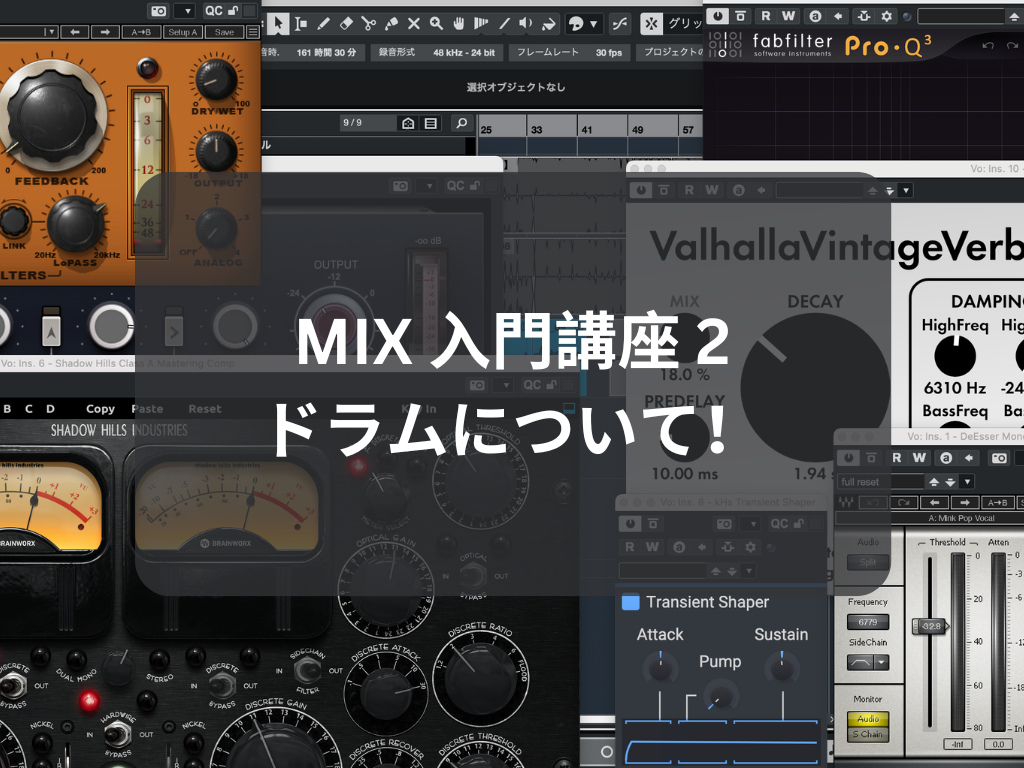
Task: Click the track search magnifier icon
Action: click(461, 123)
